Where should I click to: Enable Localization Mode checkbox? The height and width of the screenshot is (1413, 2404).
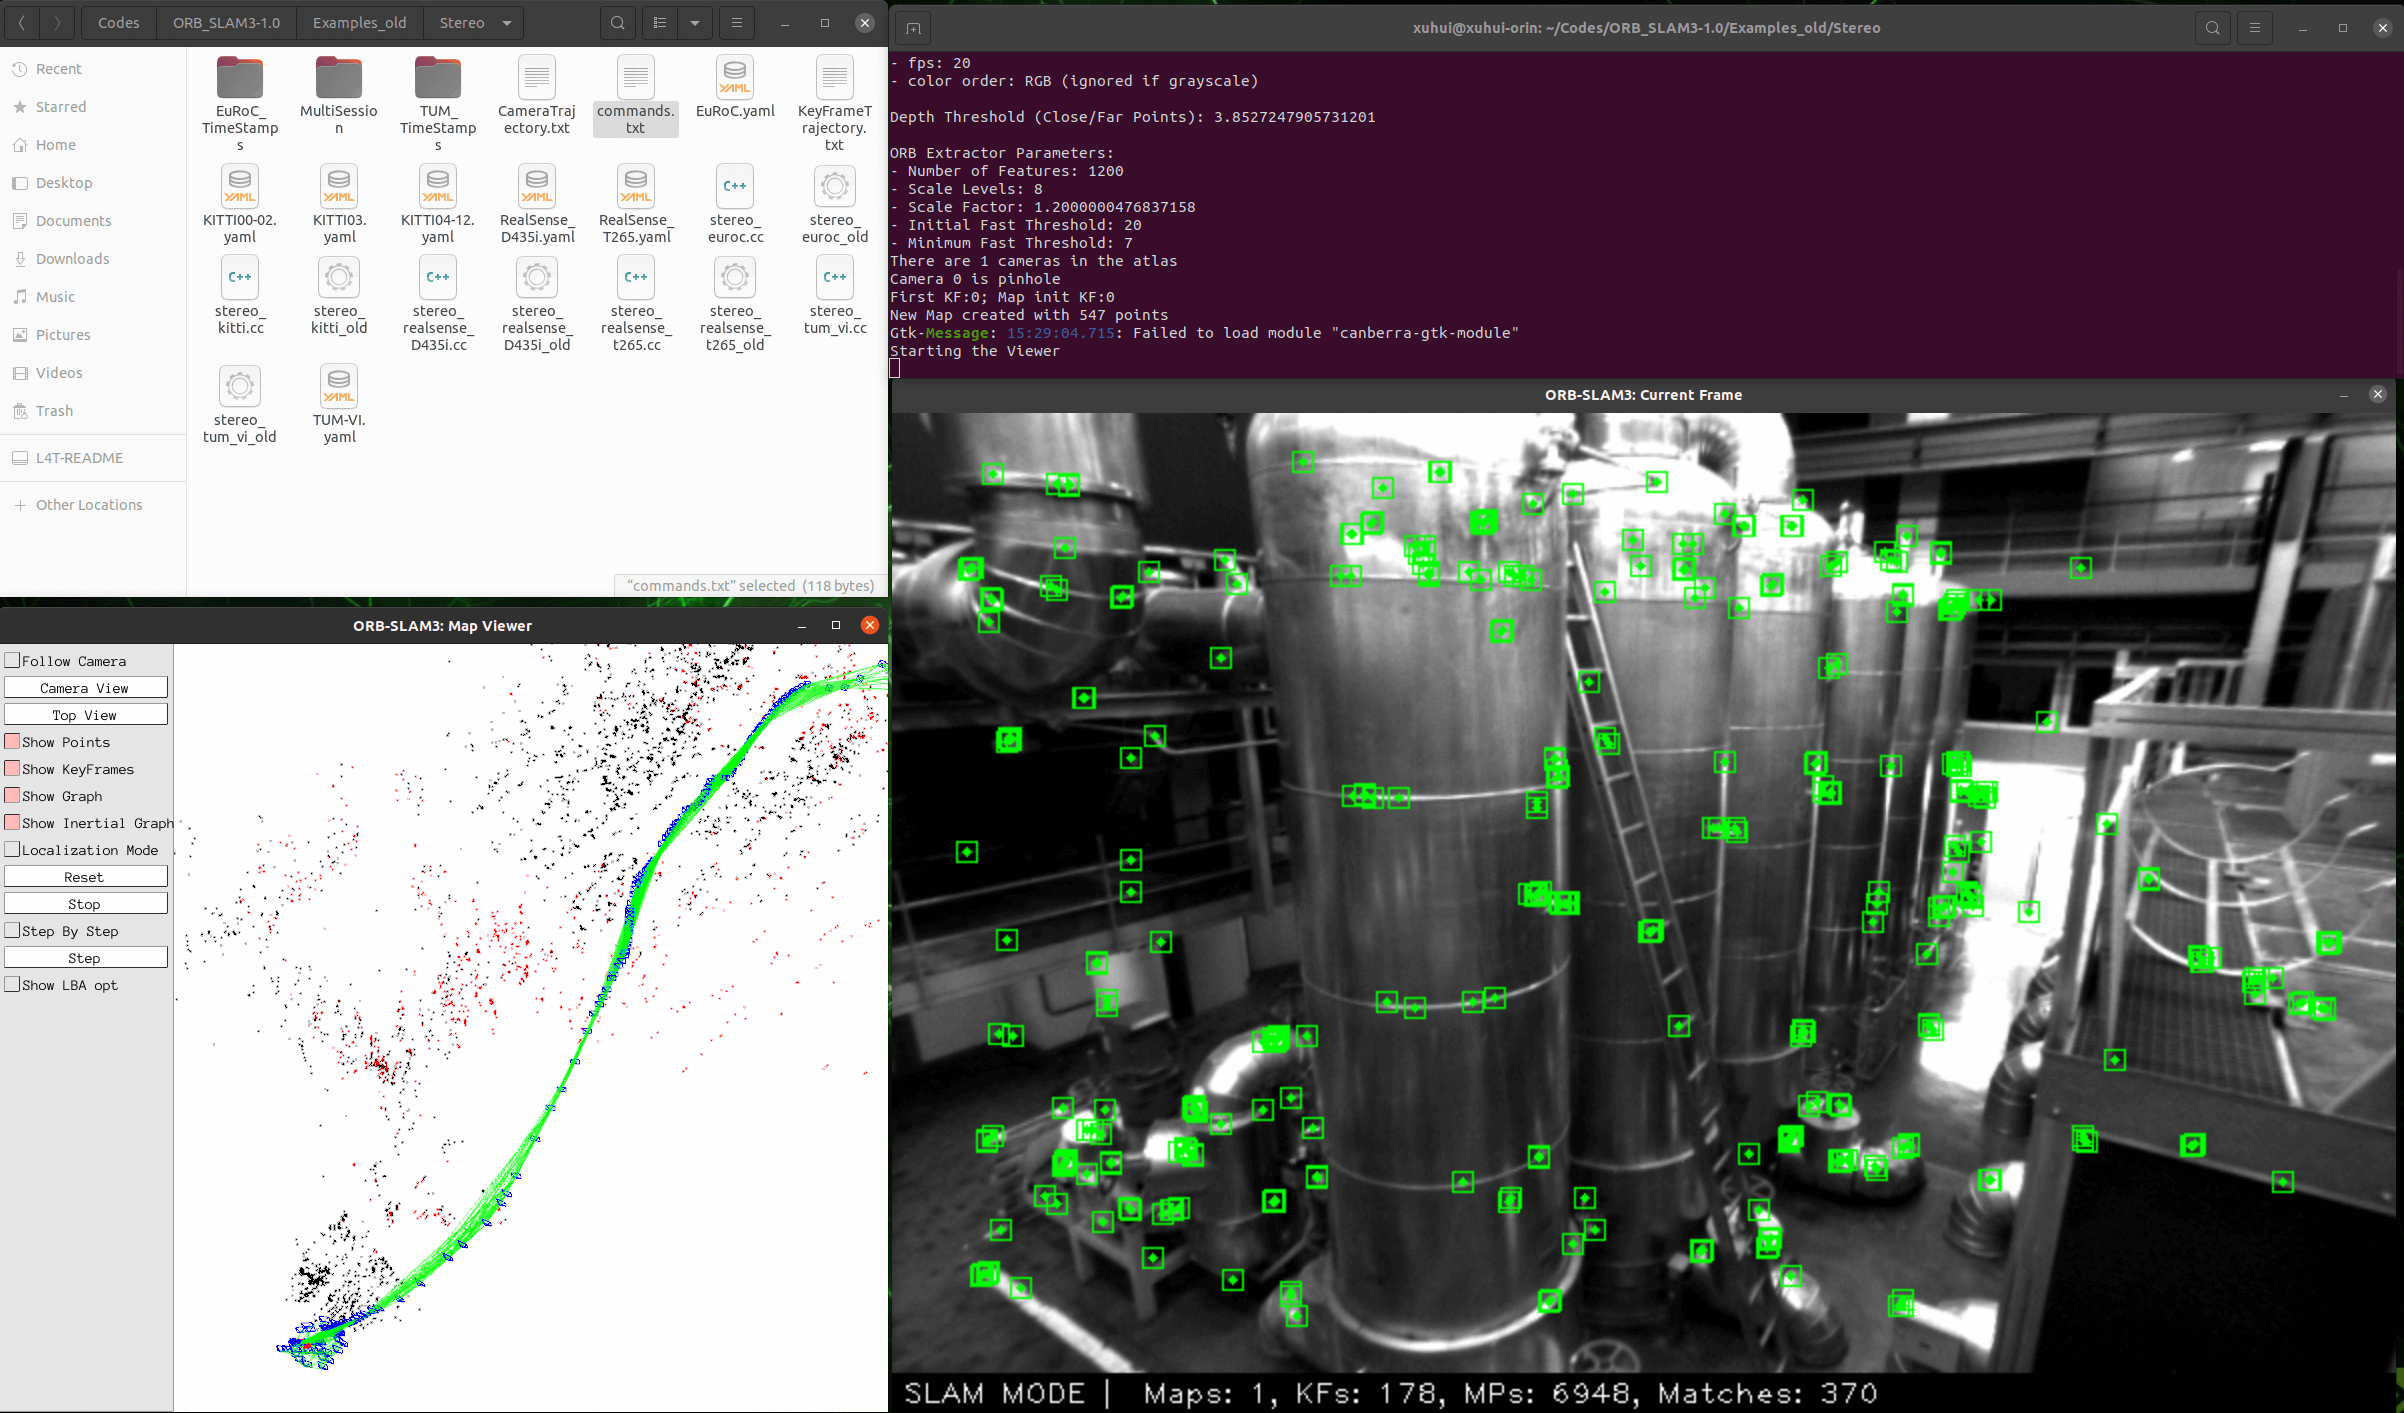pyautogui.click(x=13, y=849)
